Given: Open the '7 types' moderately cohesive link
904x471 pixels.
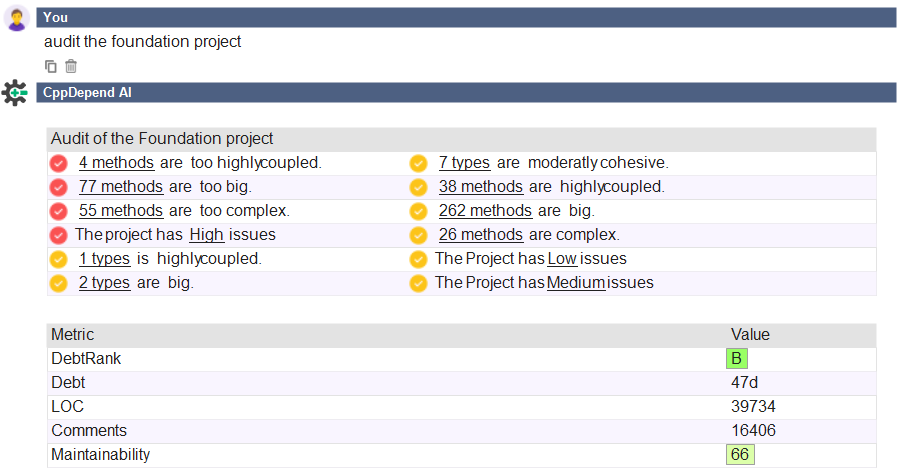Looking at the screenshot, I should coord(465,163).
